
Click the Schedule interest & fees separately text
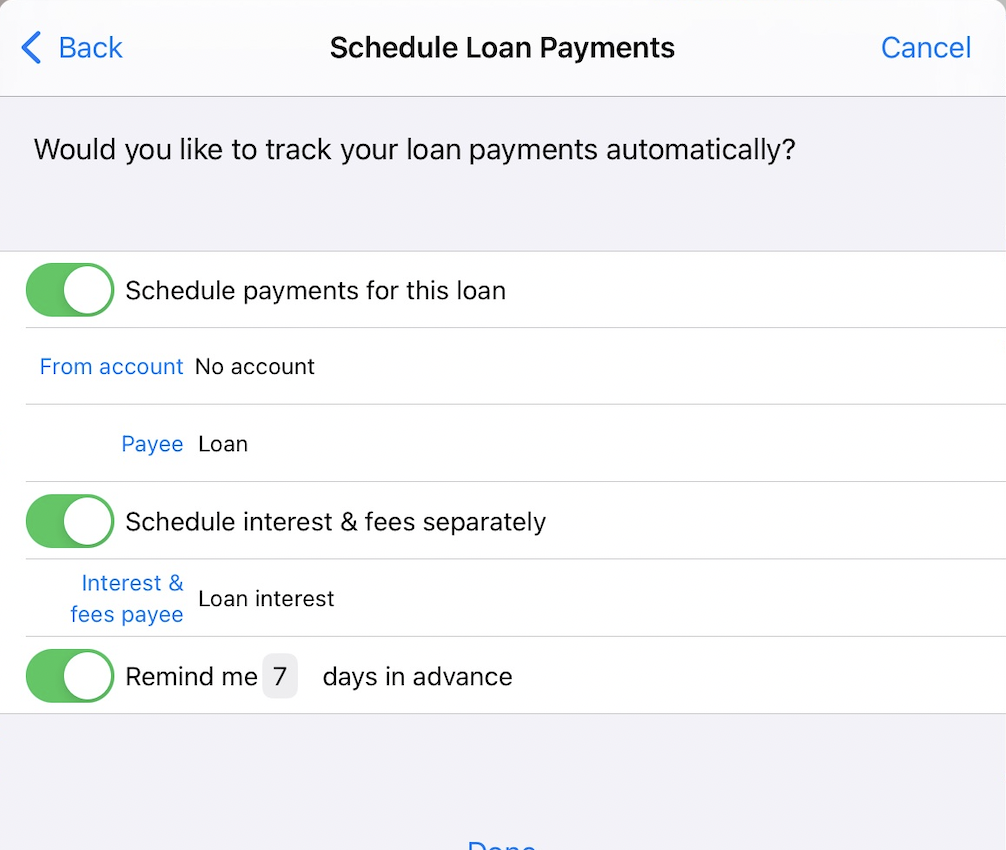click(x=335, y=522)
